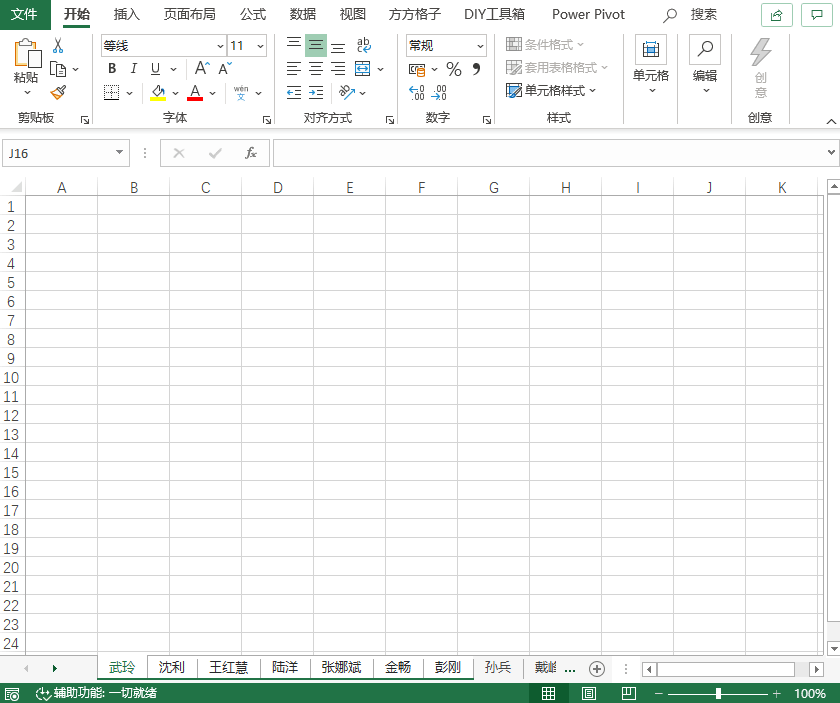Increase font size with the large A

[x=202, y=68]
